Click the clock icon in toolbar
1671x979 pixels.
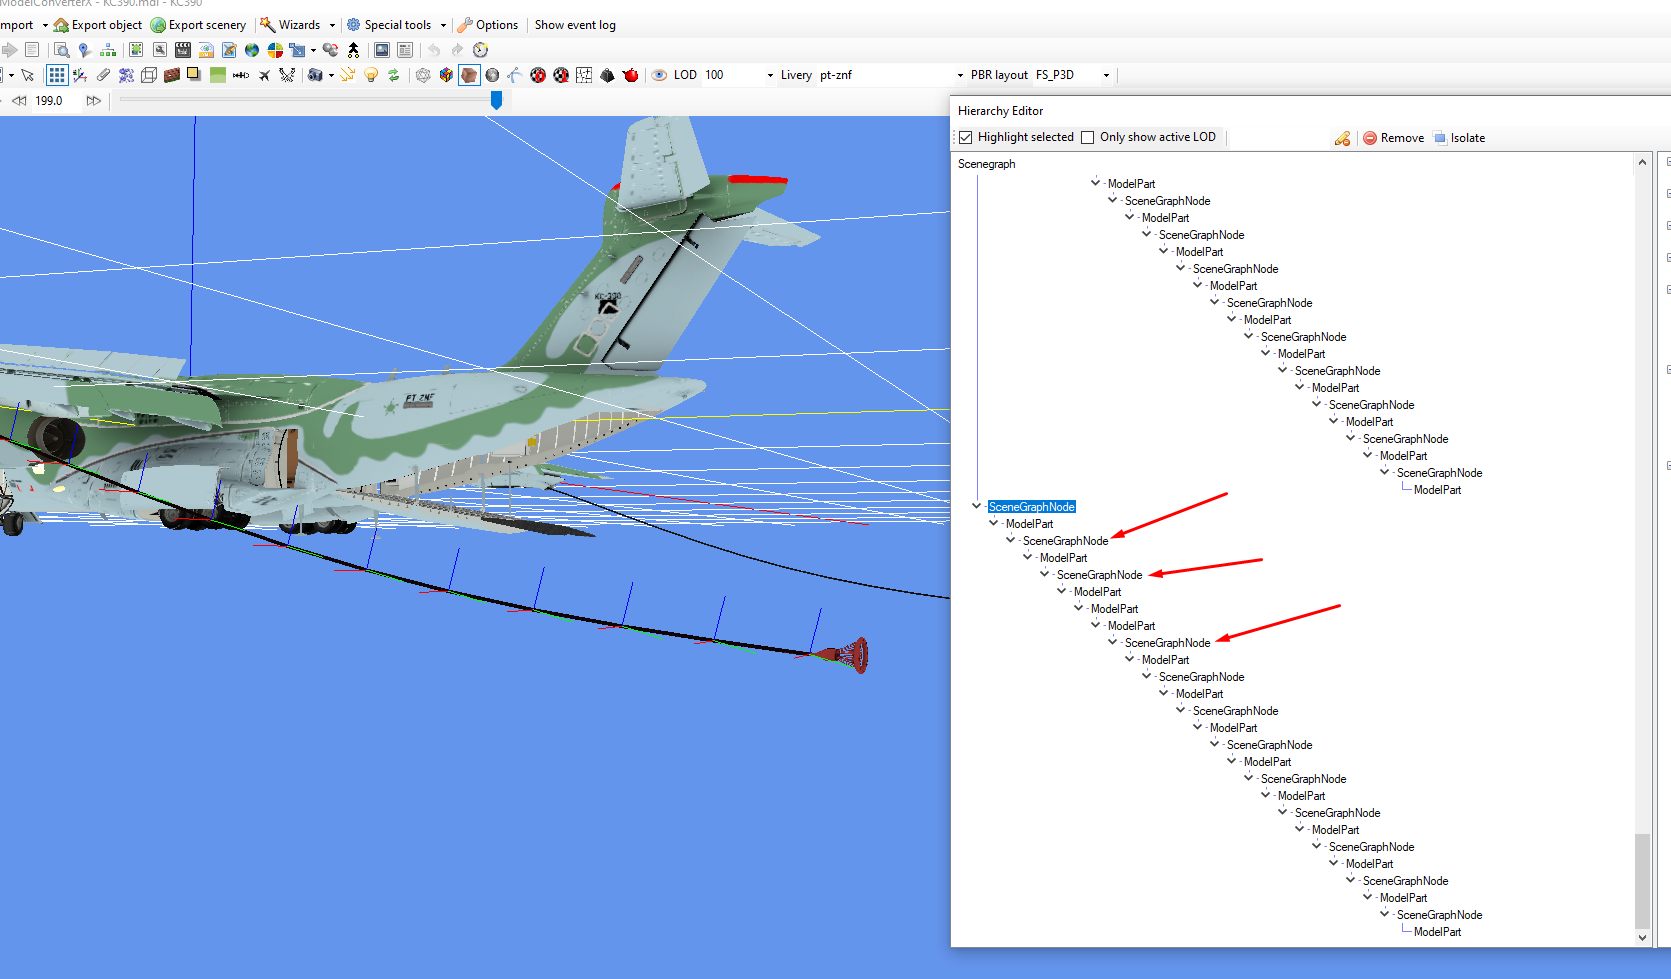click(480, 50)
